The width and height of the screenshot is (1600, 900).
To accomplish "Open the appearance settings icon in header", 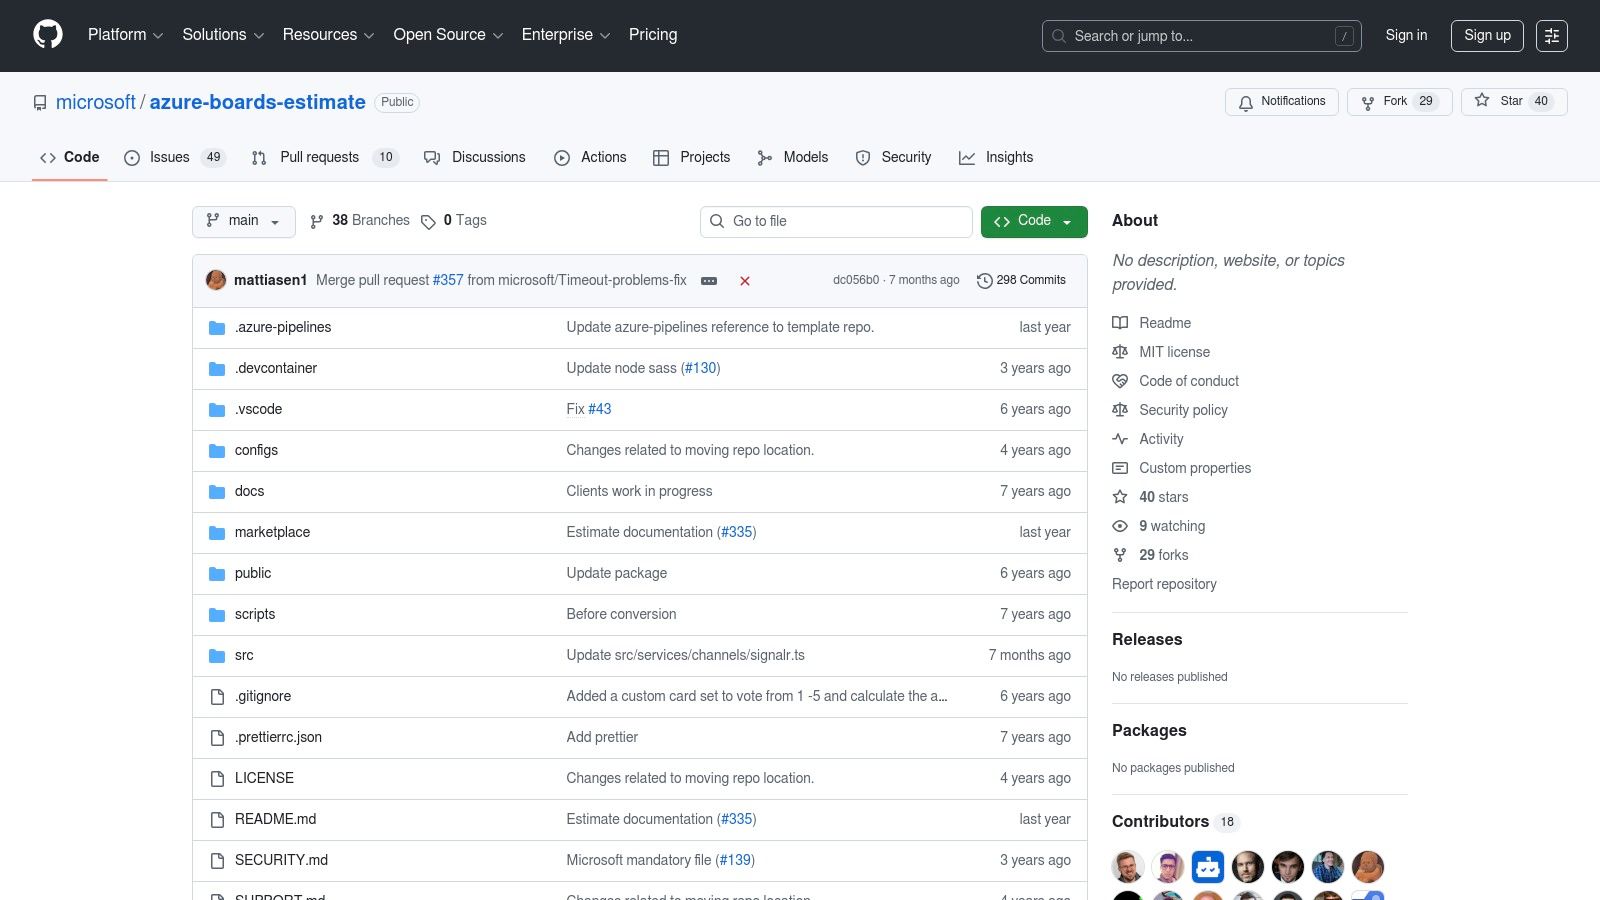I will pos(1551,36).
